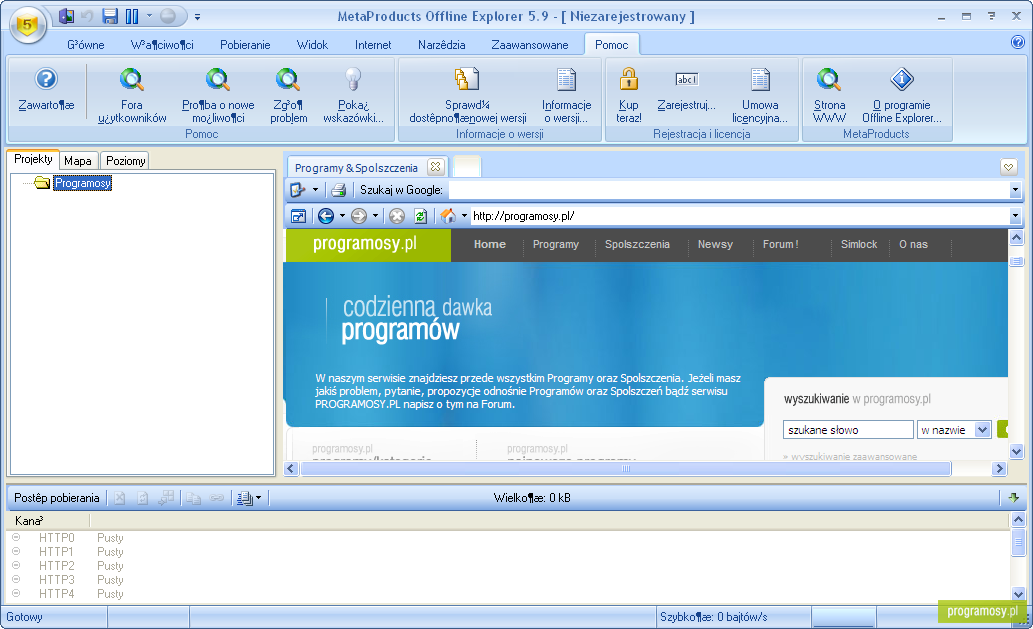1033x629 pixels.
Task: Select the Widok ribbon tab
Action: coord(312,45)
